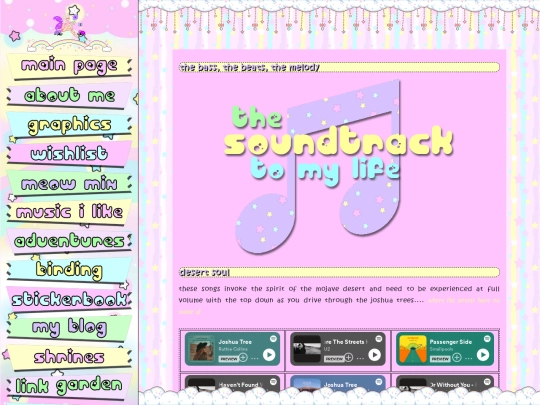Screen dimensions: 540x405
Task: Click Spotify logo on the blue Joshua Tree card
Action: [x=378, y=382]
